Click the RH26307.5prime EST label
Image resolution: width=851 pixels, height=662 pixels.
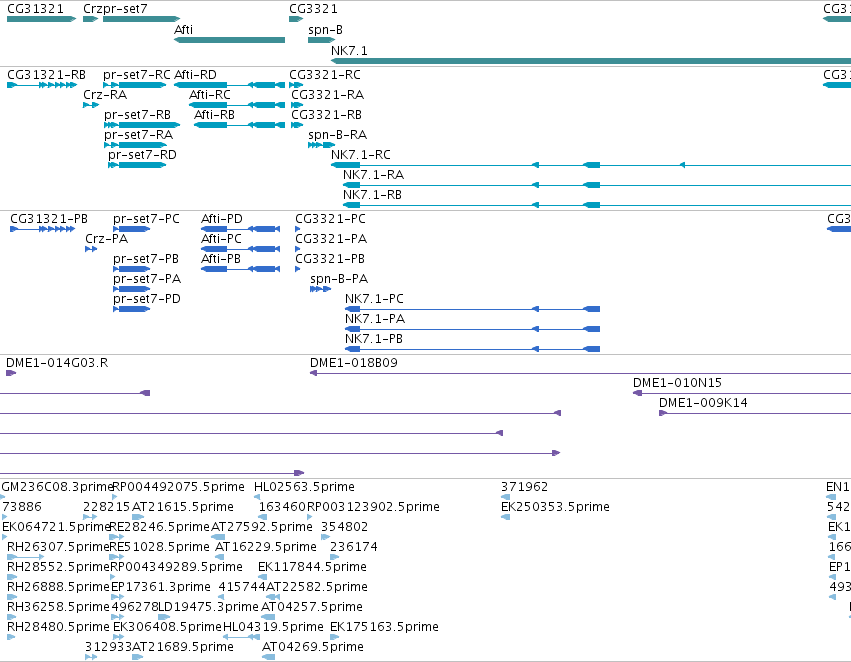(58, 547)
